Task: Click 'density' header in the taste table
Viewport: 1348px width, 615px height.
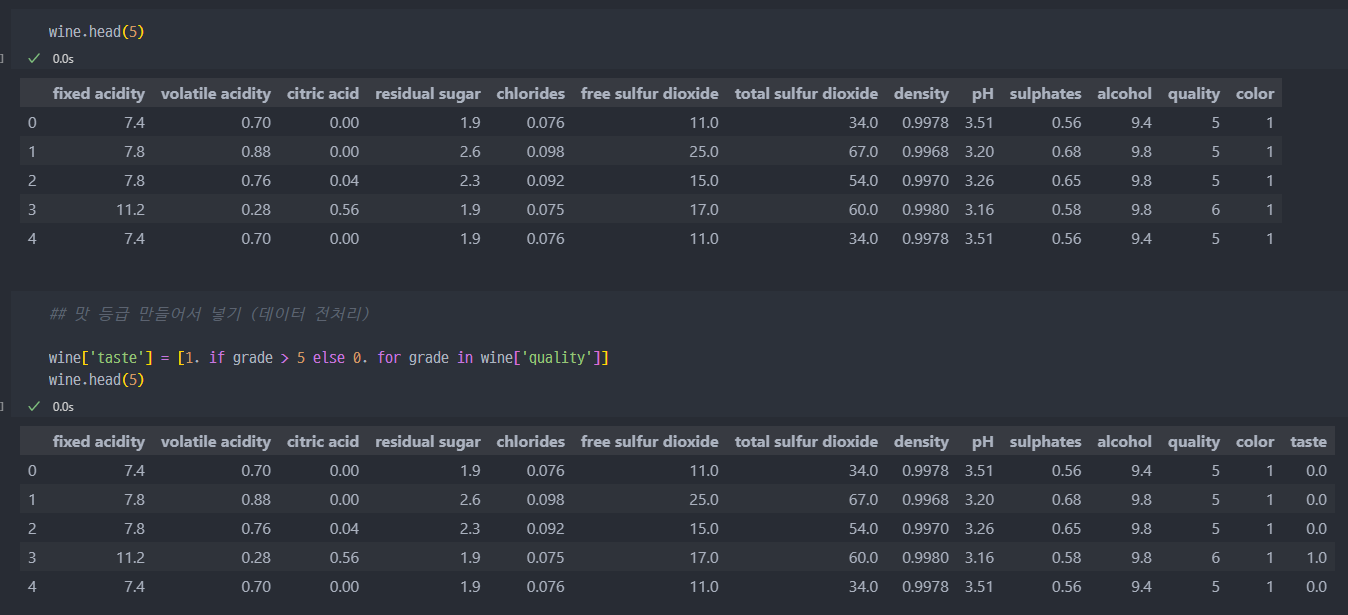Action: tap(922, 442)
